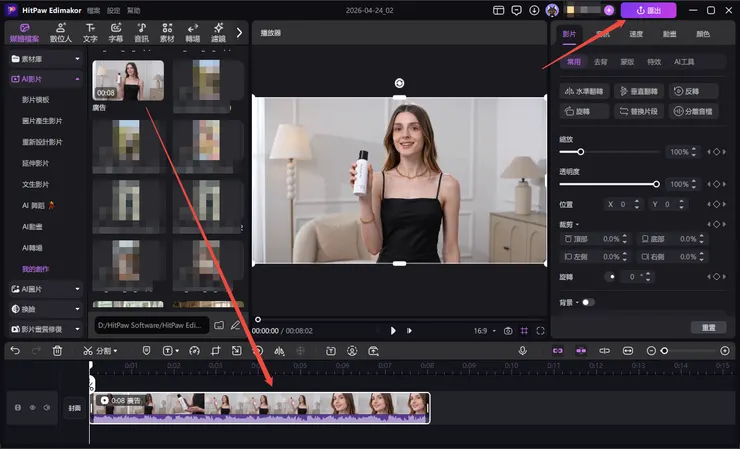Switch to the 速度 speed tab
740x449 pixels.
point(636,33)
